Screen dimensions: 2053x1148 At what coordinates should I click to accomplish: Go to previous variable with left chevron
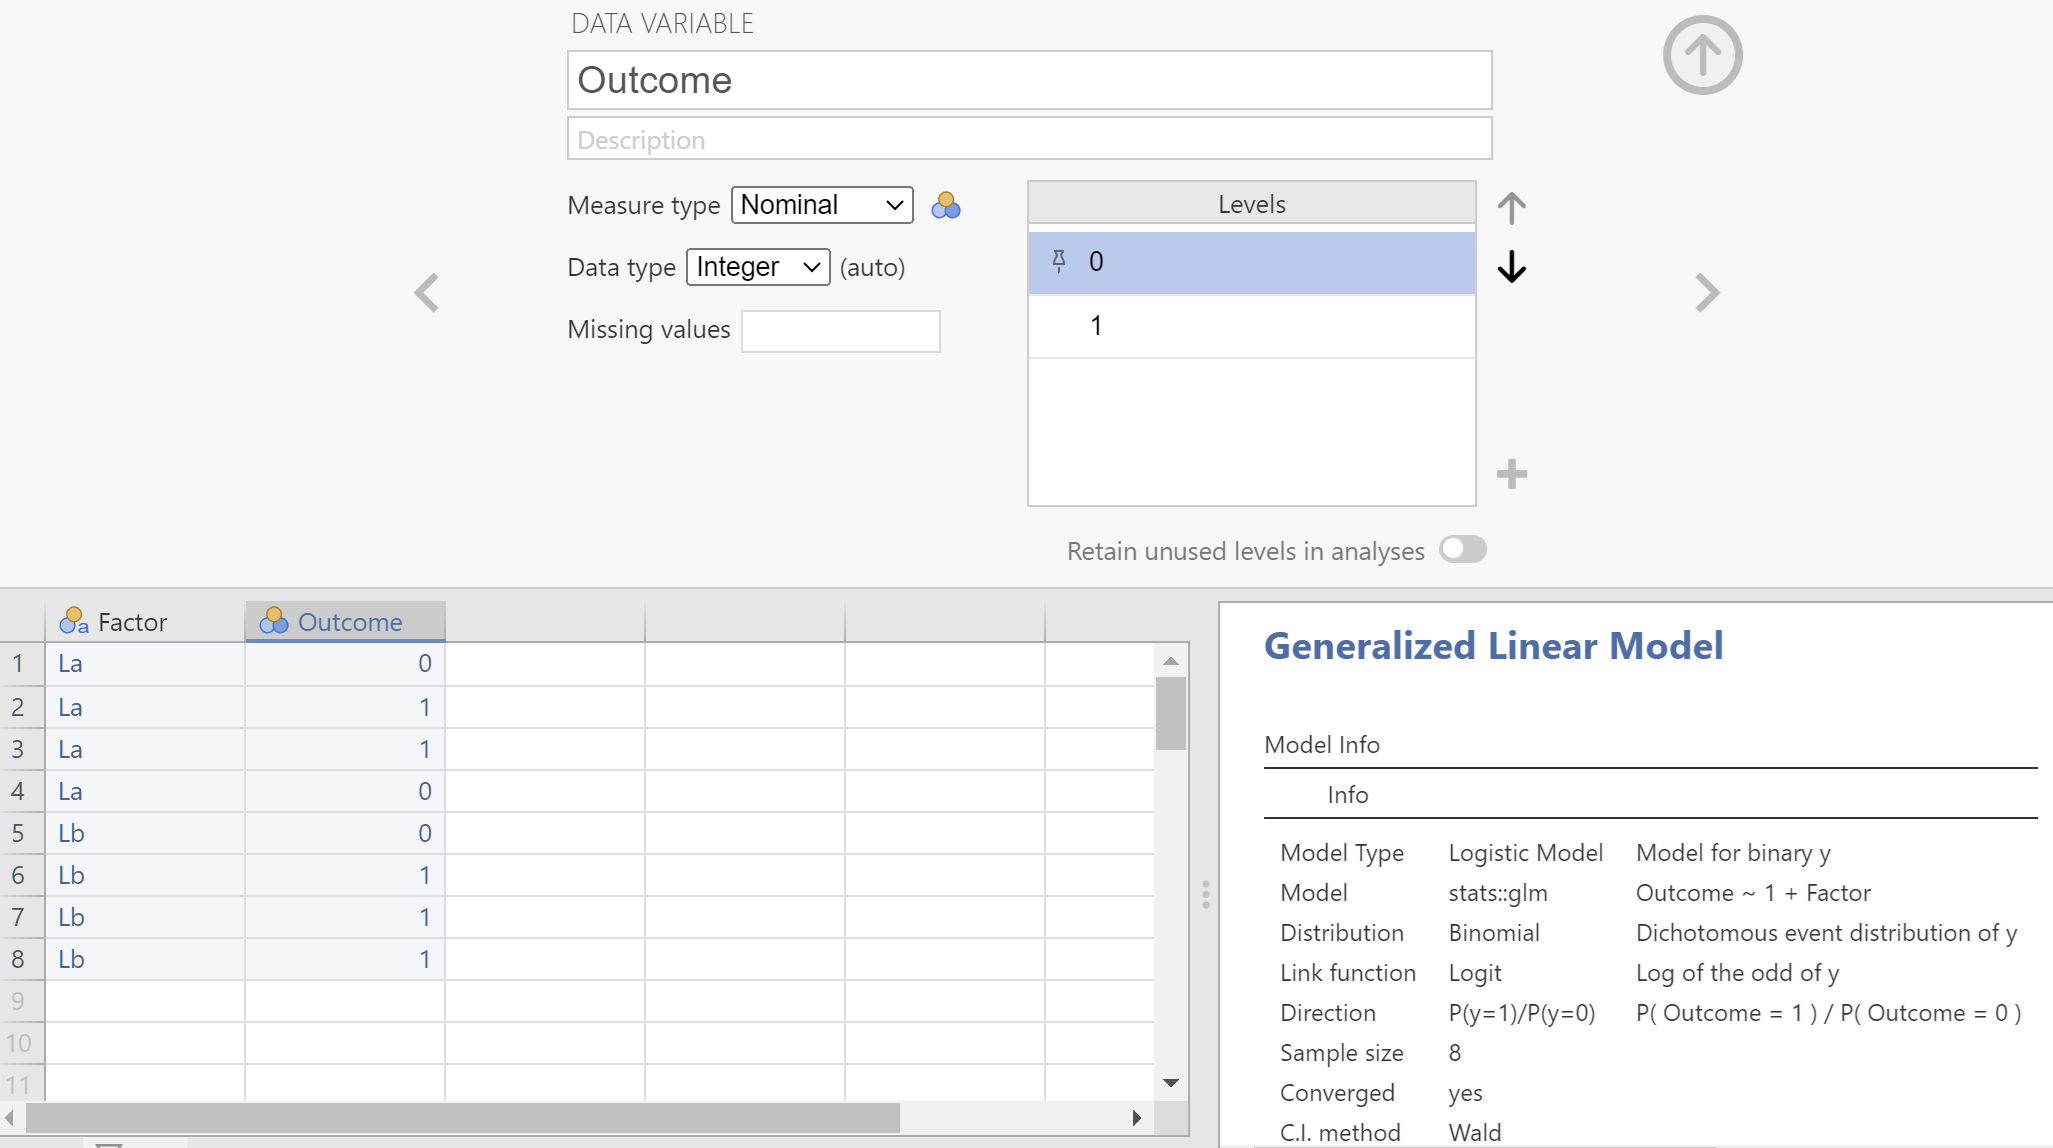tap(427, 293)
